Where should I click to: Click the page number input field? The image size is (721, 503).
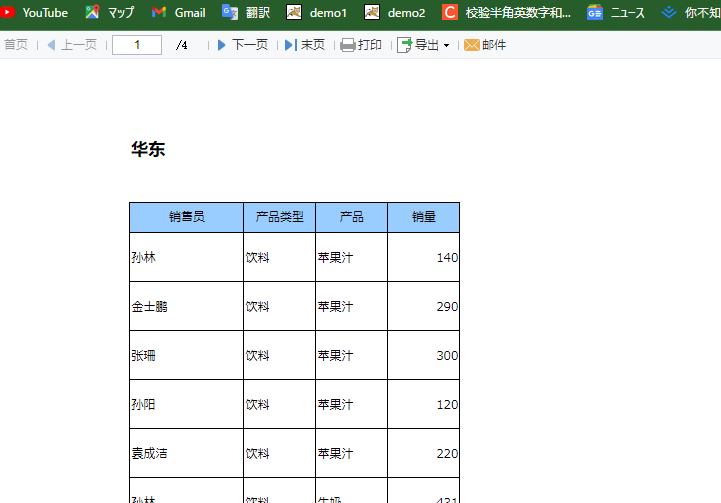(137, 45)
